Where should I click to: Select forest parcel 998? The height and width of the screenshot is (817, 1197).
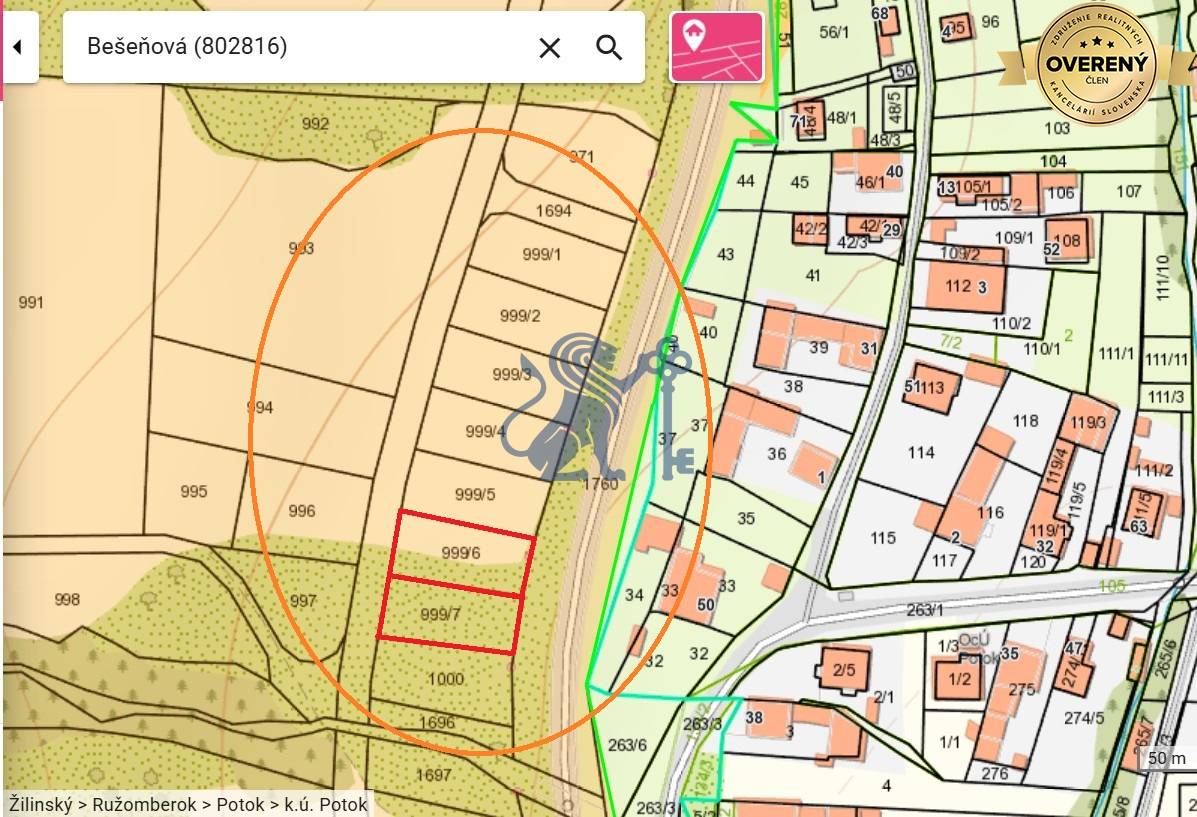click(x=67, y=599)
